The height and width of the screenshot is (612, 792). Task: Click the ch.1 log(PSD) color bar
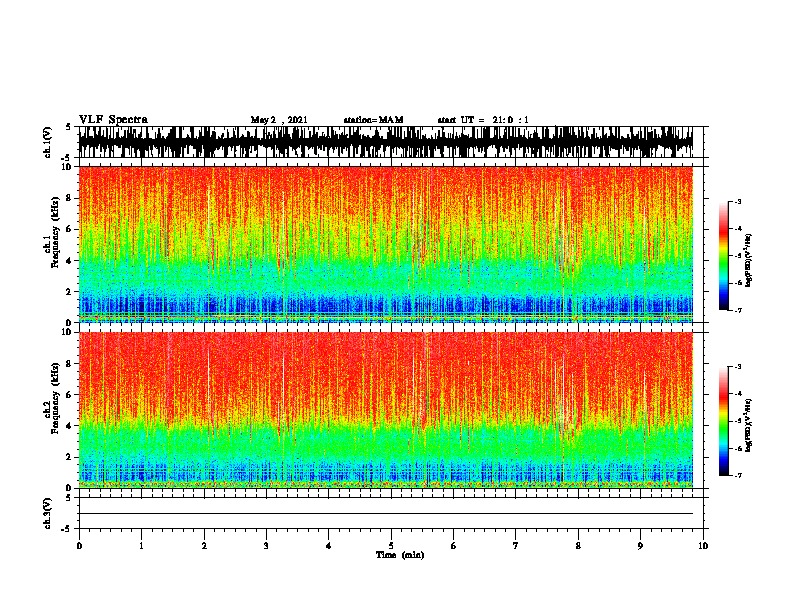click(x=724, y=256)
